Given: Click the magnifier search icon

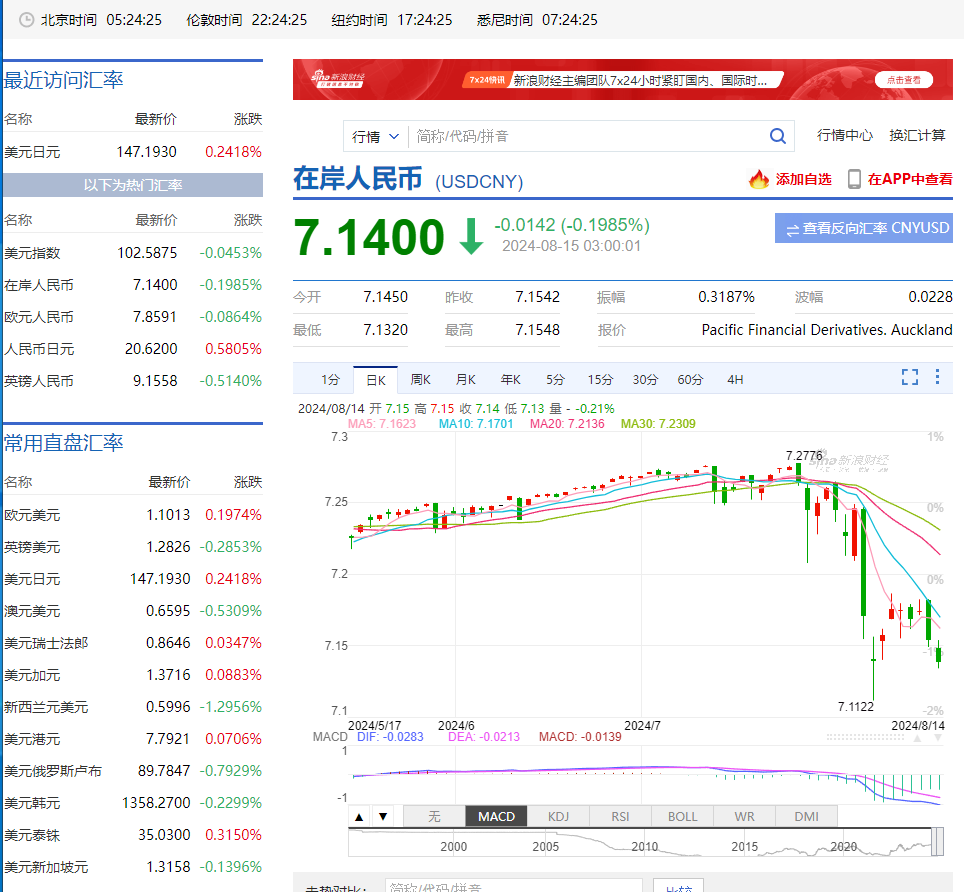Looking at the screenshot, I should coord(778,136).
